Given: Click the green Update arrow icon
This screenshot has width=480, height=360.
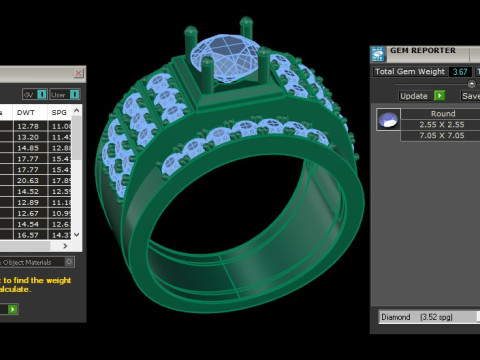Looking at the screenshot, I should point(440,96).
